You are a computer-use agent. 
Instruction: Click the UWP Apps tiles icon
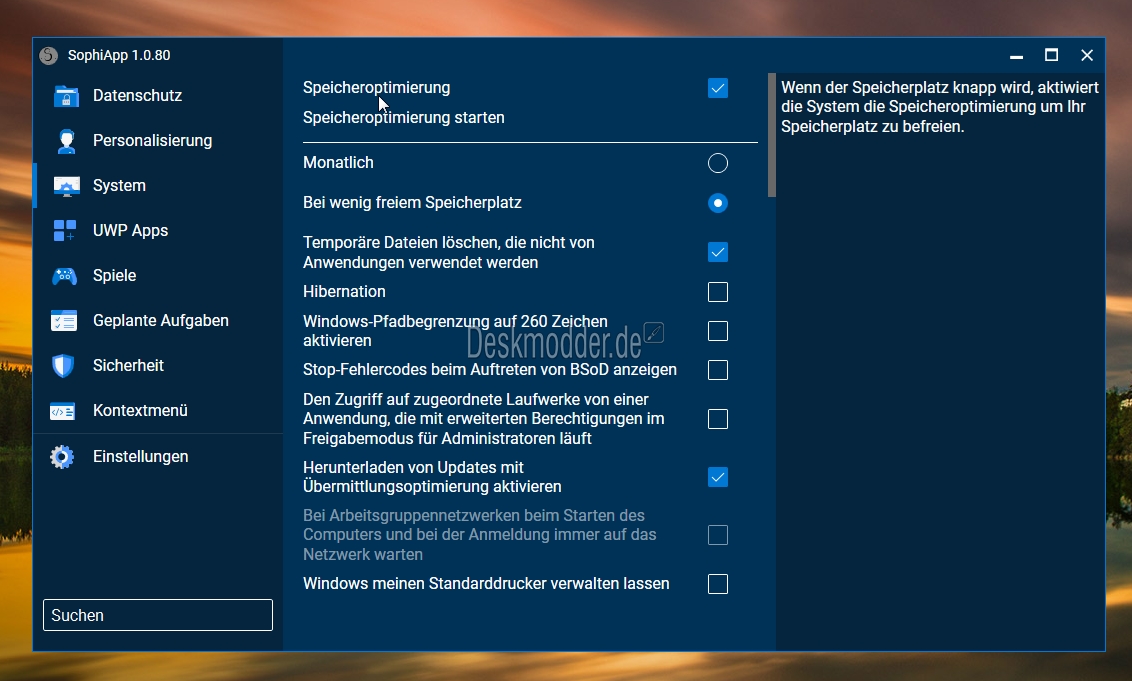point(65,230)
